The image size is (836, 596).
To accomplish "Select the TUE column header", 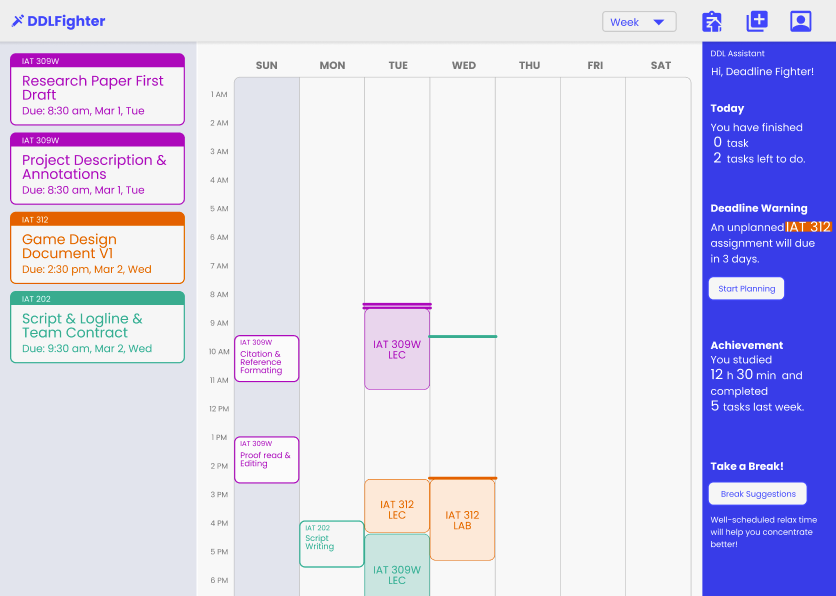I will (398, 66).
